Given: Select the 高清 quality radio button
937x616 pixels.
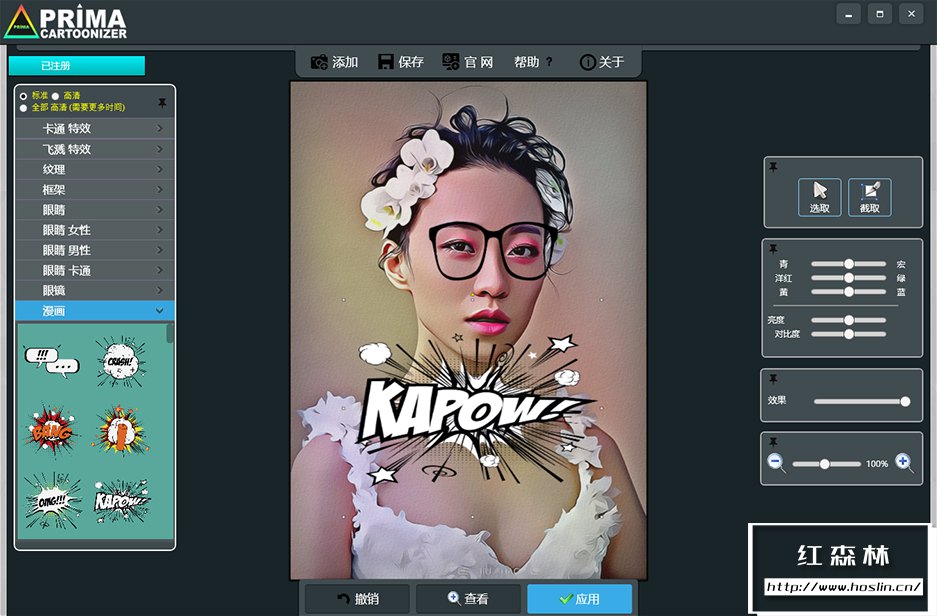Looking at the screenshot, I should pos(55,96).
